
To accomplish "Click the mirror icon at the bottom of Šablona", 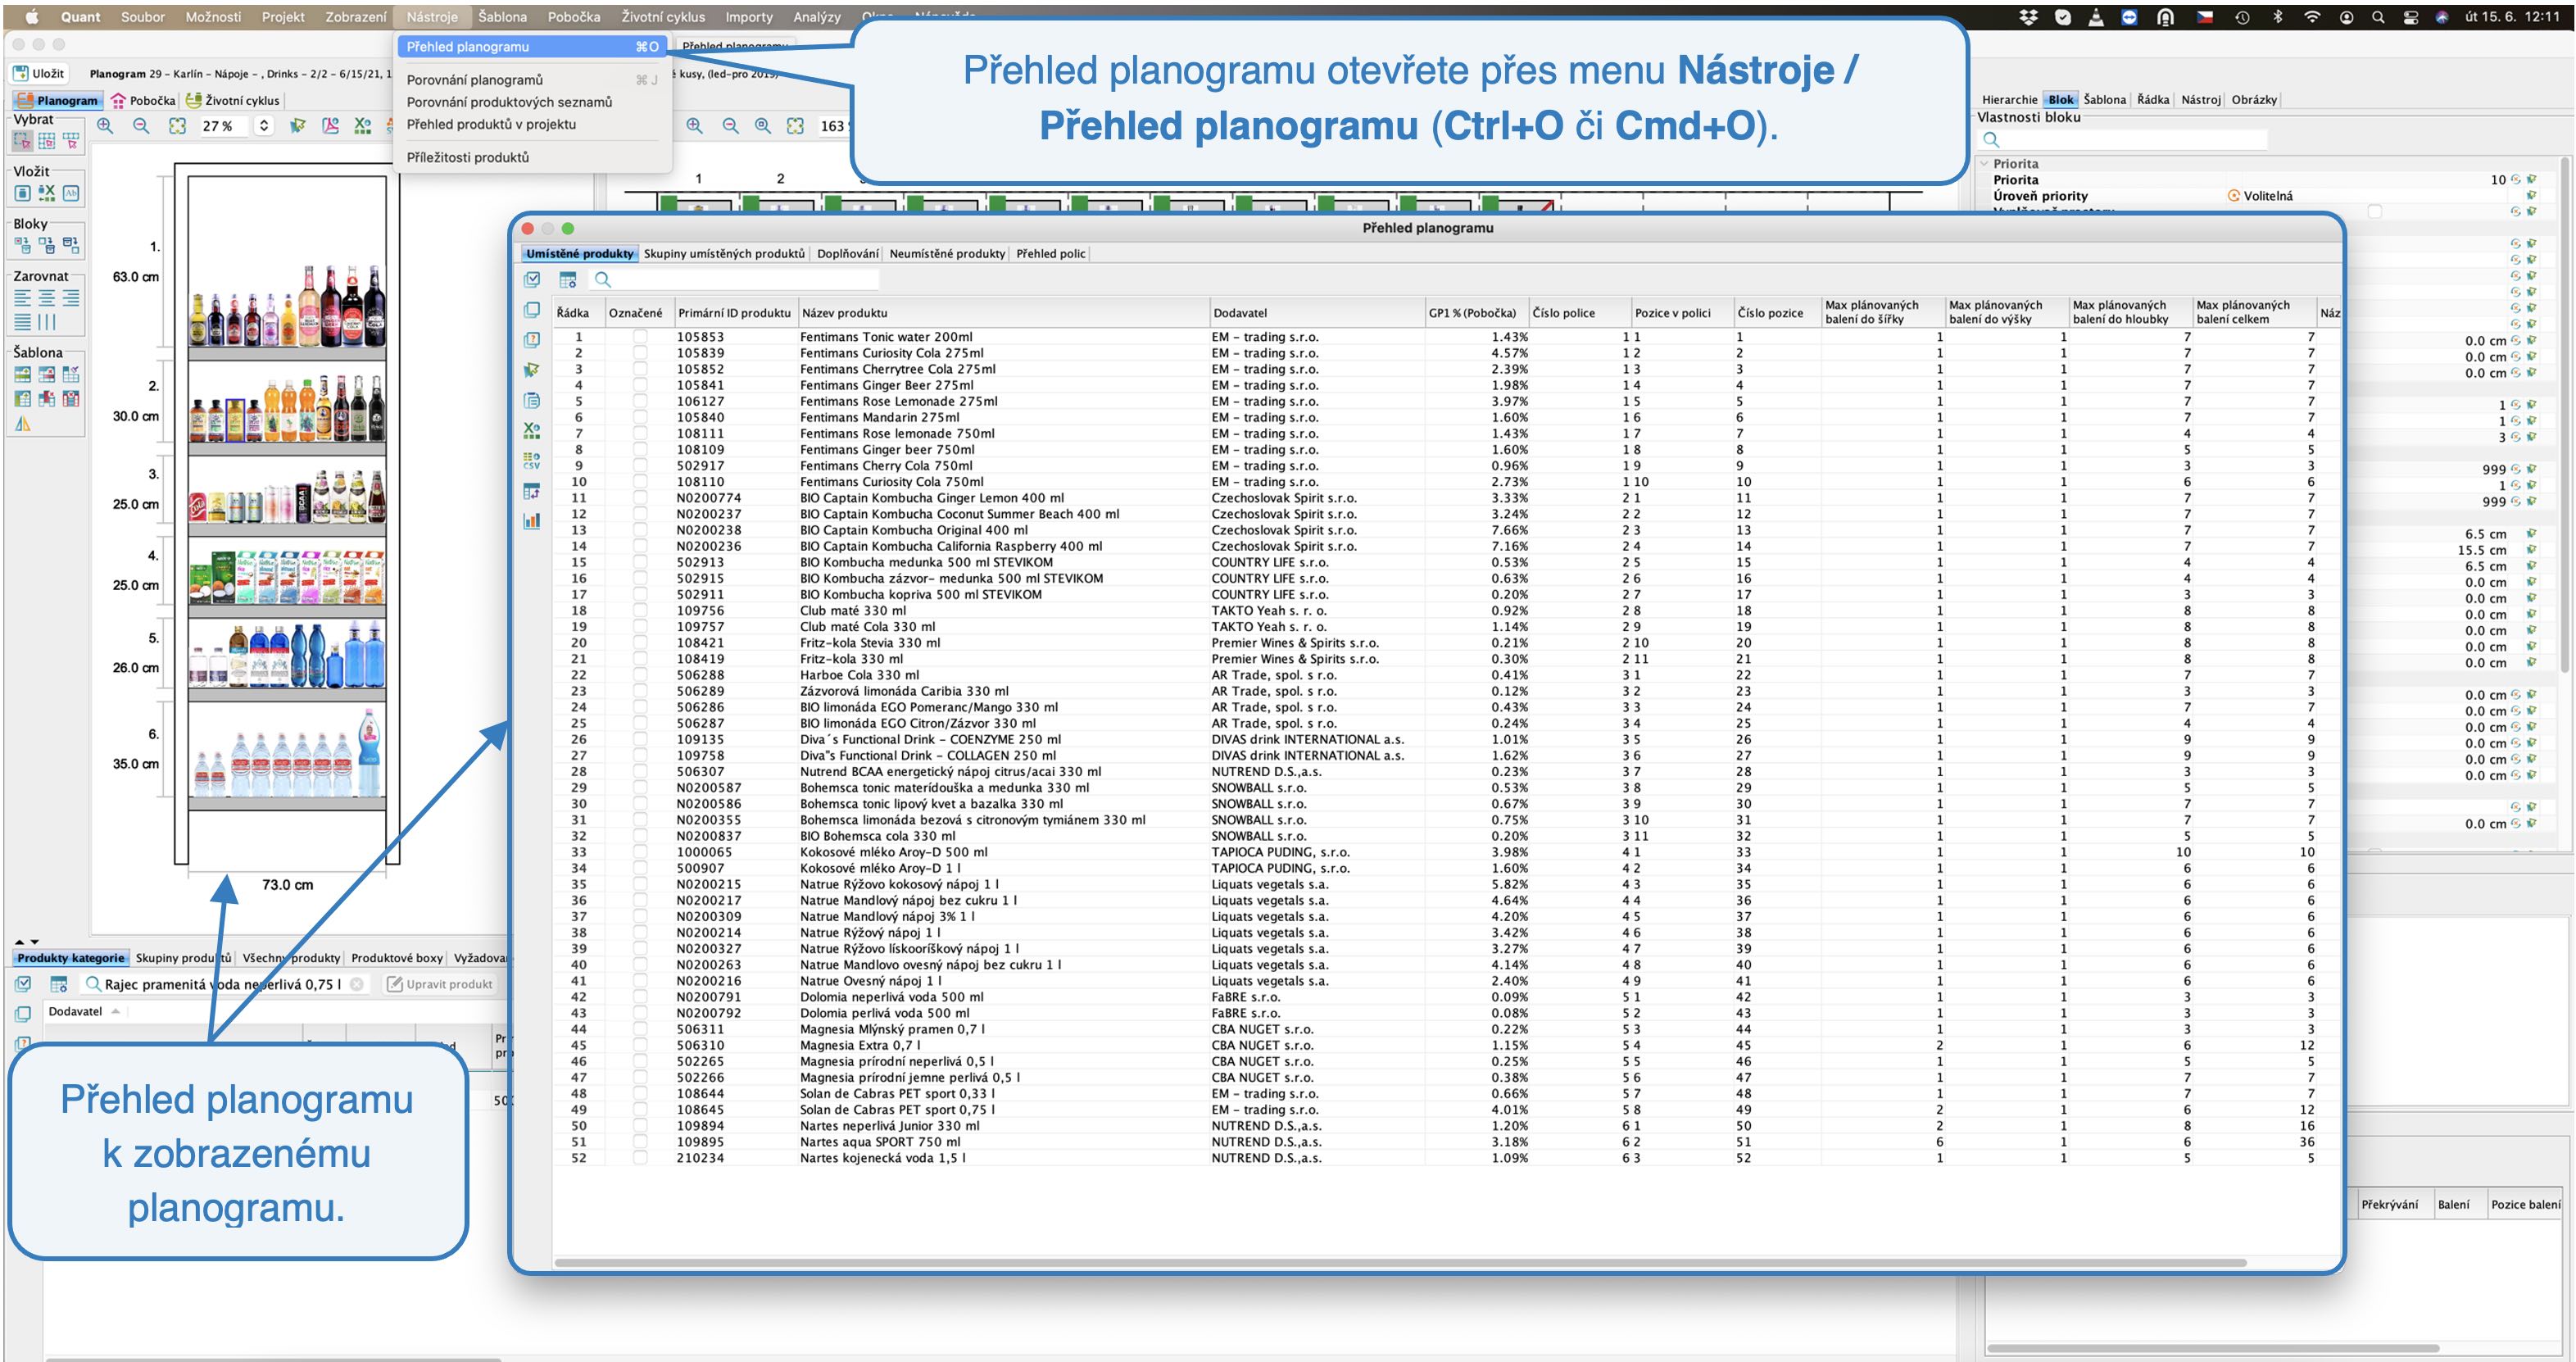I will (22, 424).
